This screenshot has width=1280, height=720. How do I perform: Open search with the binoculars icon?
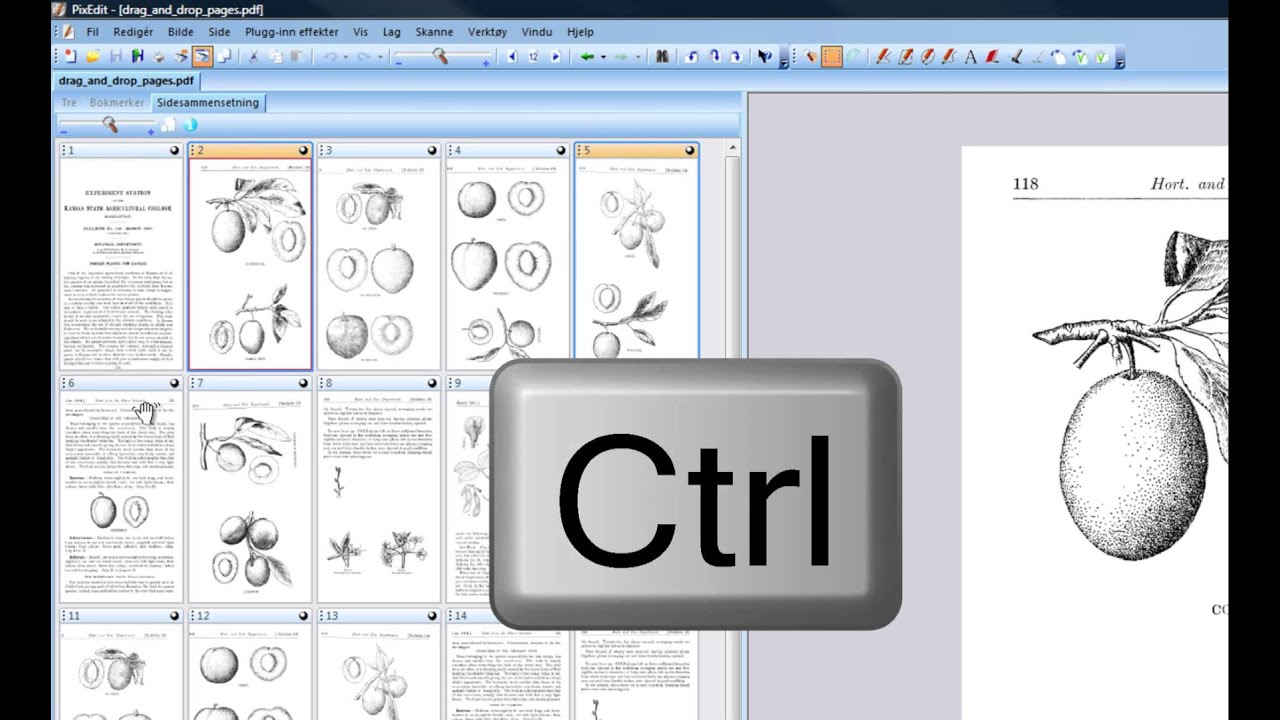point(662,57)
